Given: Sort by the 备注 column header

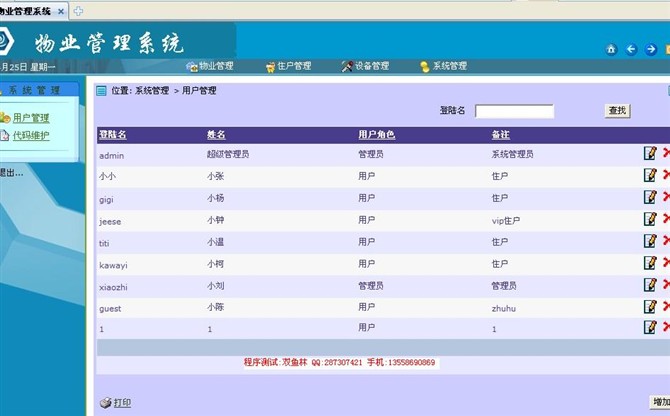Looking at the screenshot, I should point(500,135).
